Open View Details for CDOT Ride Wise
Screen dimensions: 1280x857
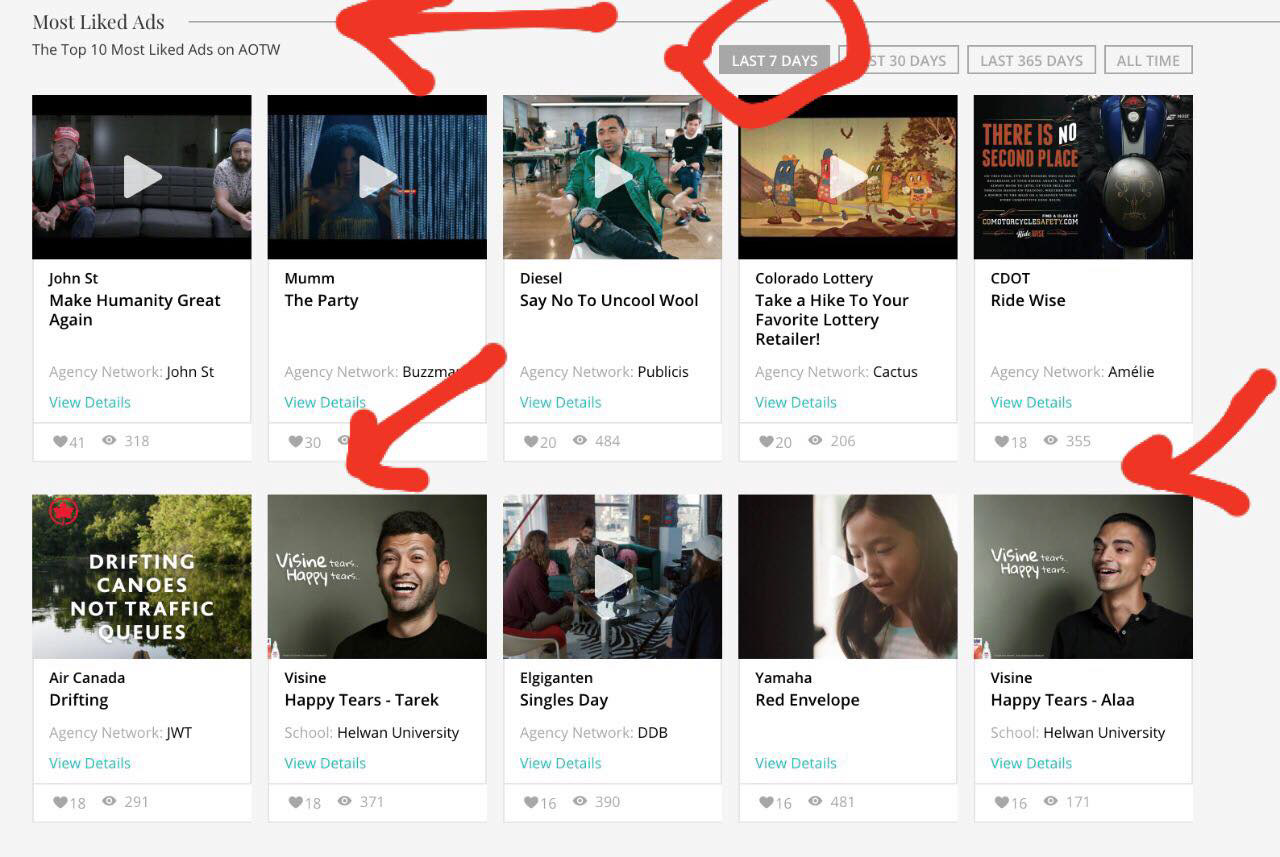click(x=1031, y=402)
